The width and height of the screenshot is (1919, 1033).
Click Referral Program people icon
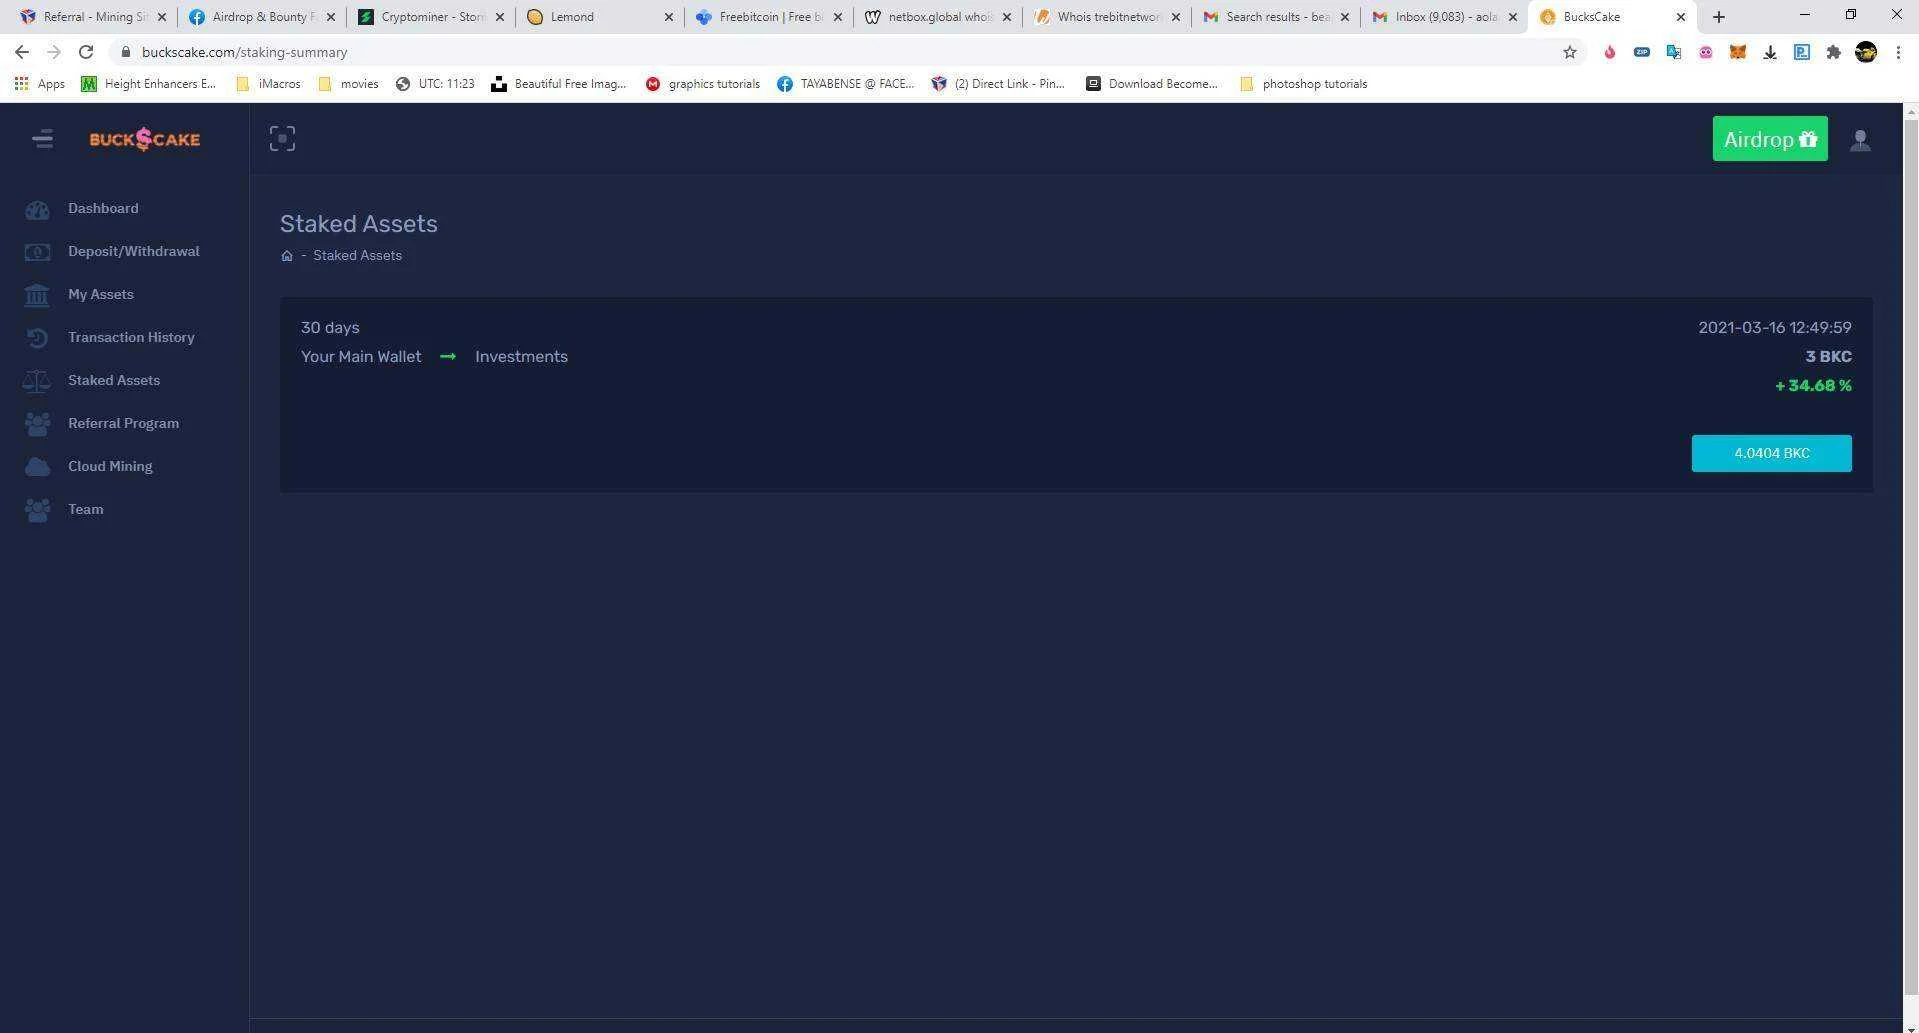click(38, 424)
